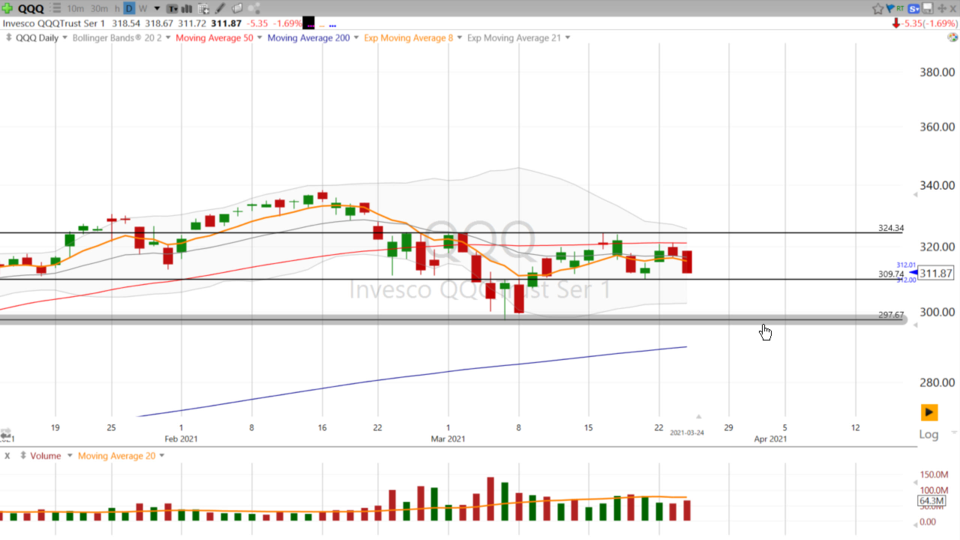
Task: Click the blue flag icon
Action: point(890,8)
